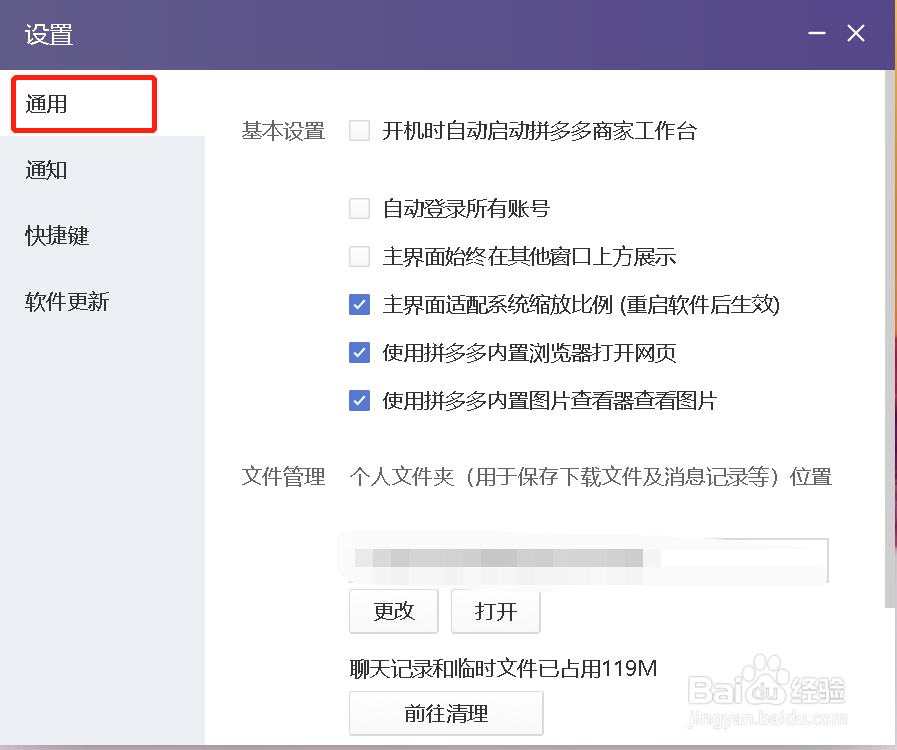
Task: Open the 通知 notification settings
Action: tap(45, 170)
